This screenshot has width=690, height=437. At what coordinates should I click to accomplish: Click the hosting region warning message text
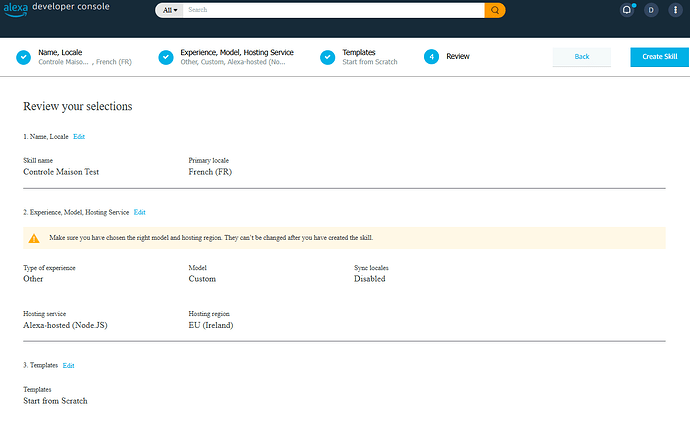tap(211, 238)
